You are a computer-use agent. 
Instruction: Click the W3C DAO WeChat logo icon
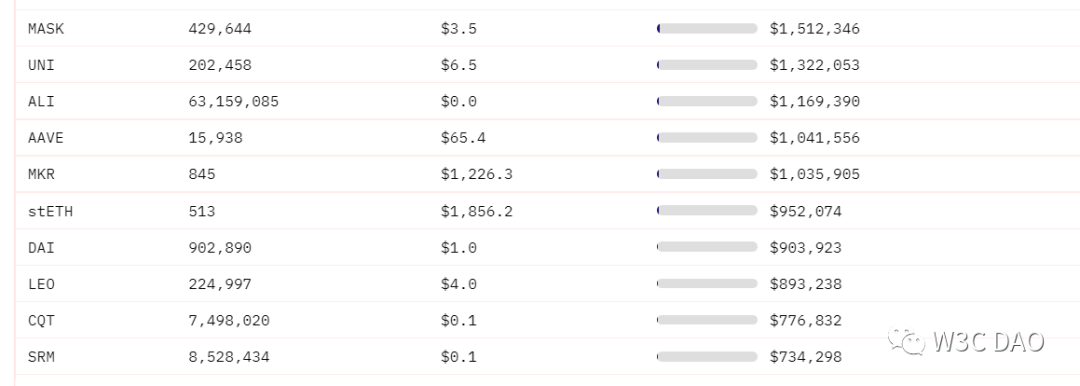point(906,341)
